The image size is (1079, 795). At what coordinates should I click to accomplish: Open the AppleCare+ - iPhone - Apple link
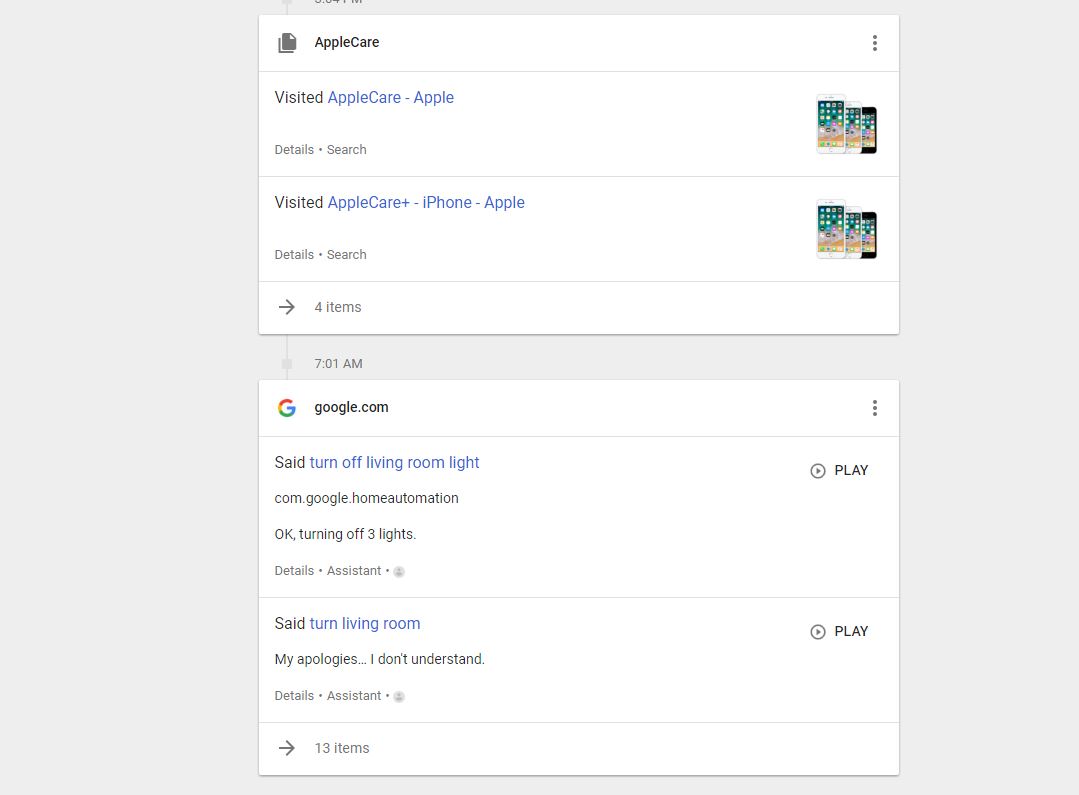(x=426, y=202)
